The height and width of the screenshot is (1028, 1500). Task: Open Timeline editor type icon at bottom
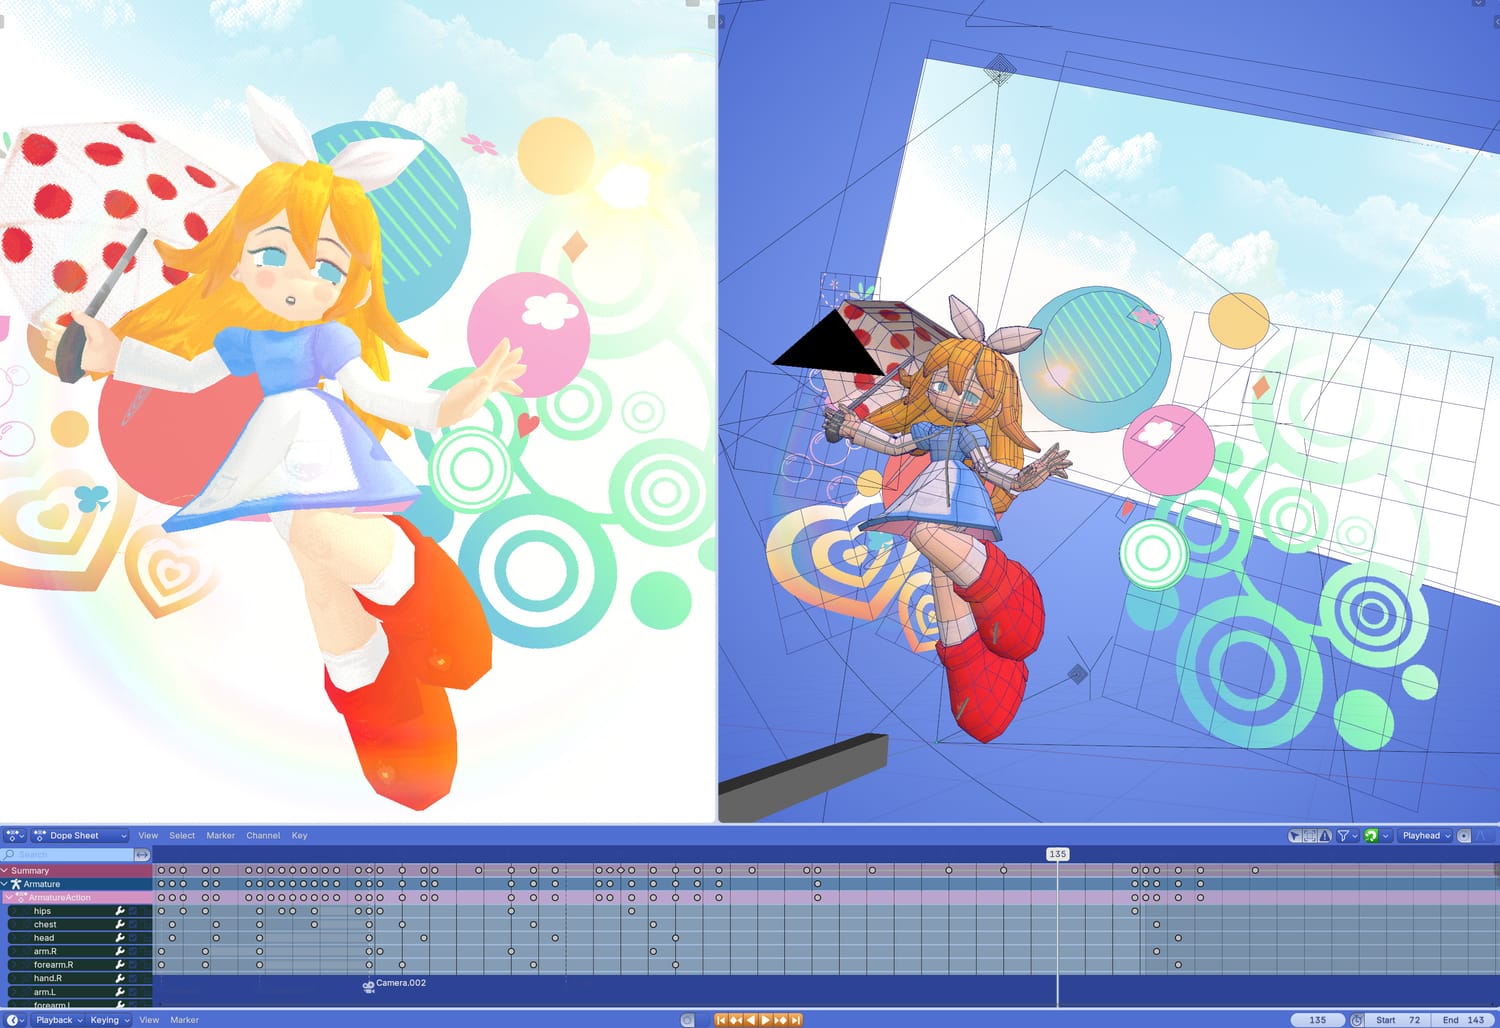click(x=14, y=1020)
